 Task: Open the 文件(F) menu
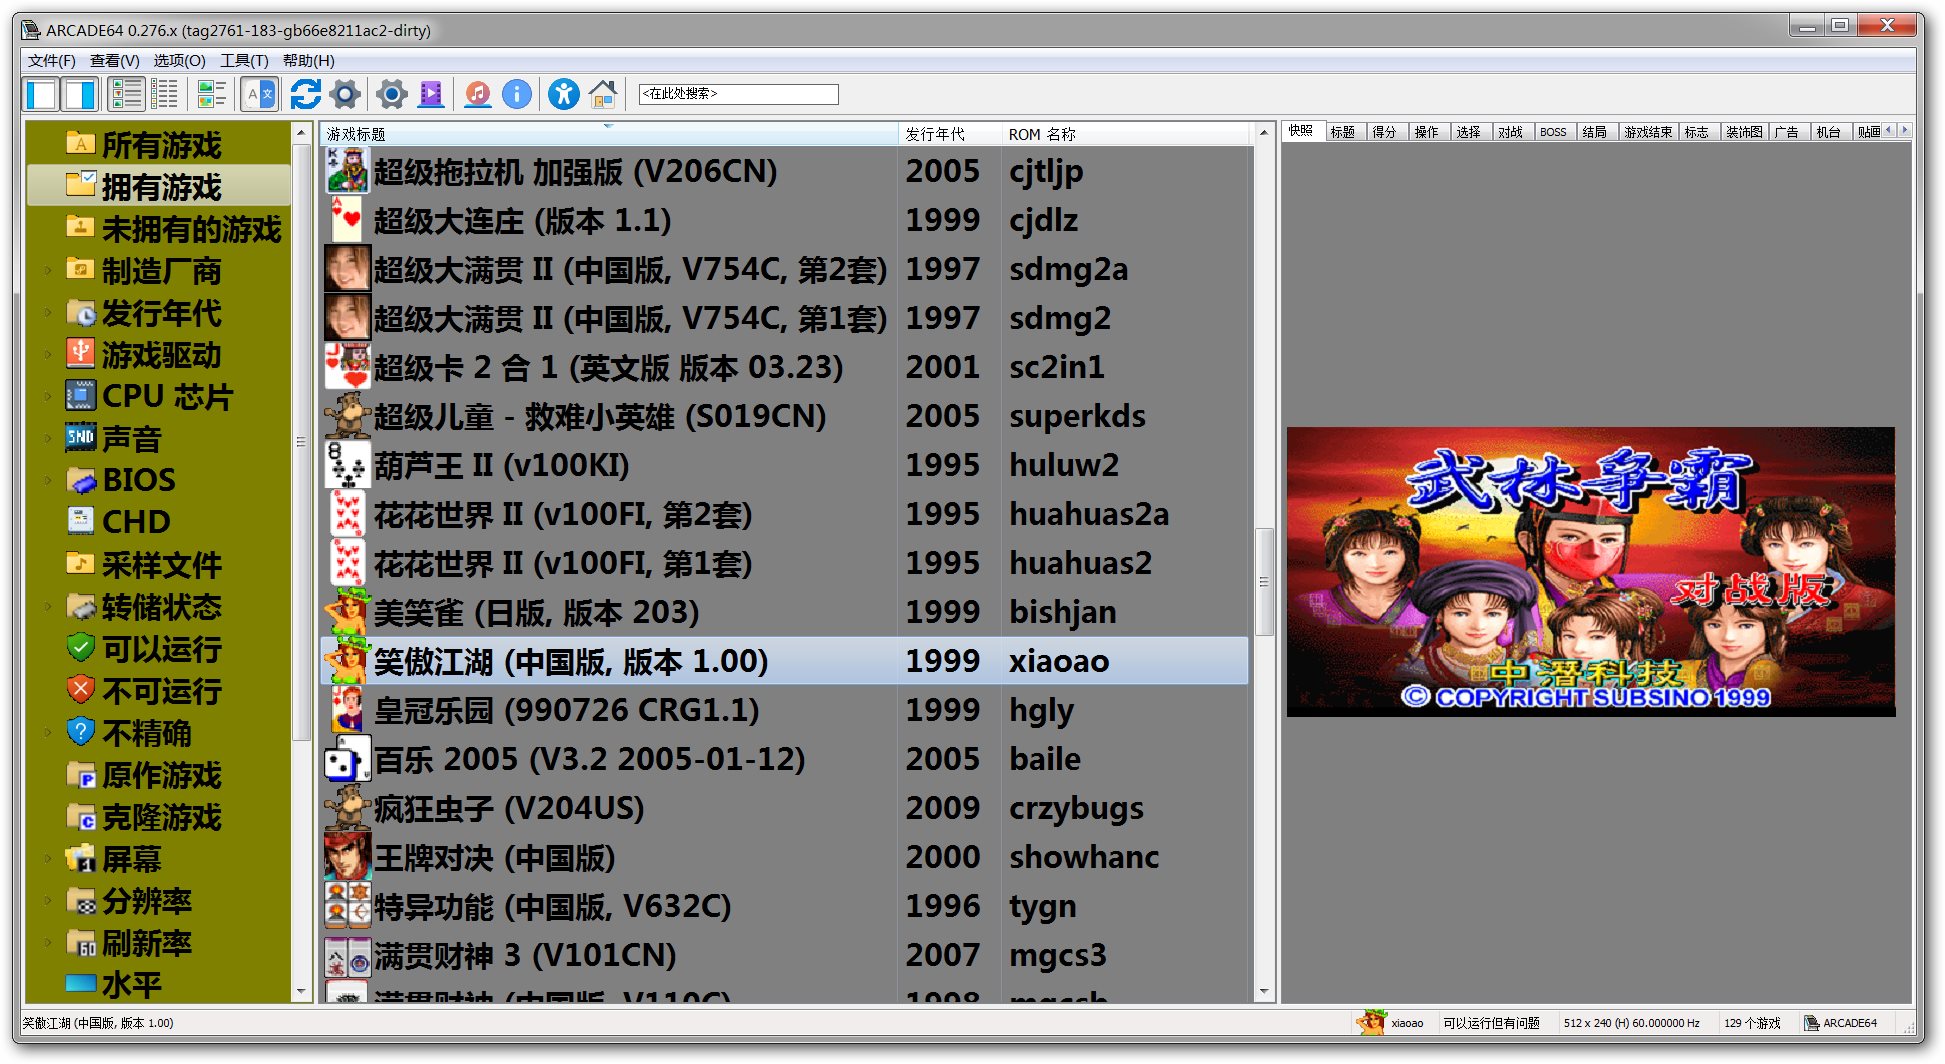point(52,61)
